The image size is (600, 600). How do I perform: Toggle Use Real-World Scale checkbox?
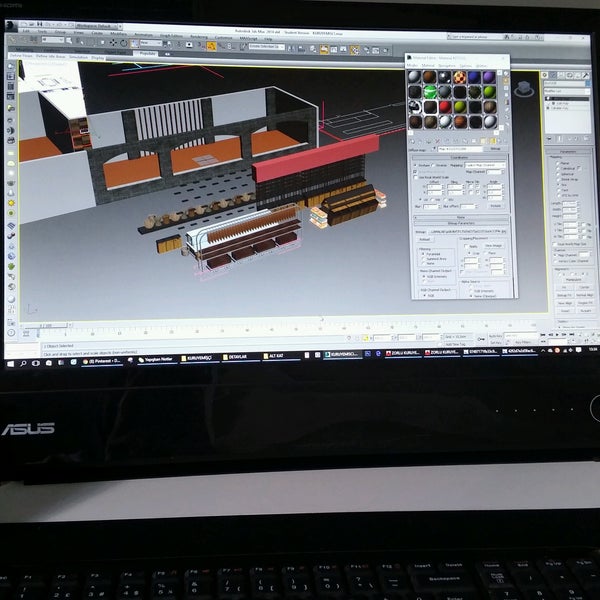(x=416, y=177)
